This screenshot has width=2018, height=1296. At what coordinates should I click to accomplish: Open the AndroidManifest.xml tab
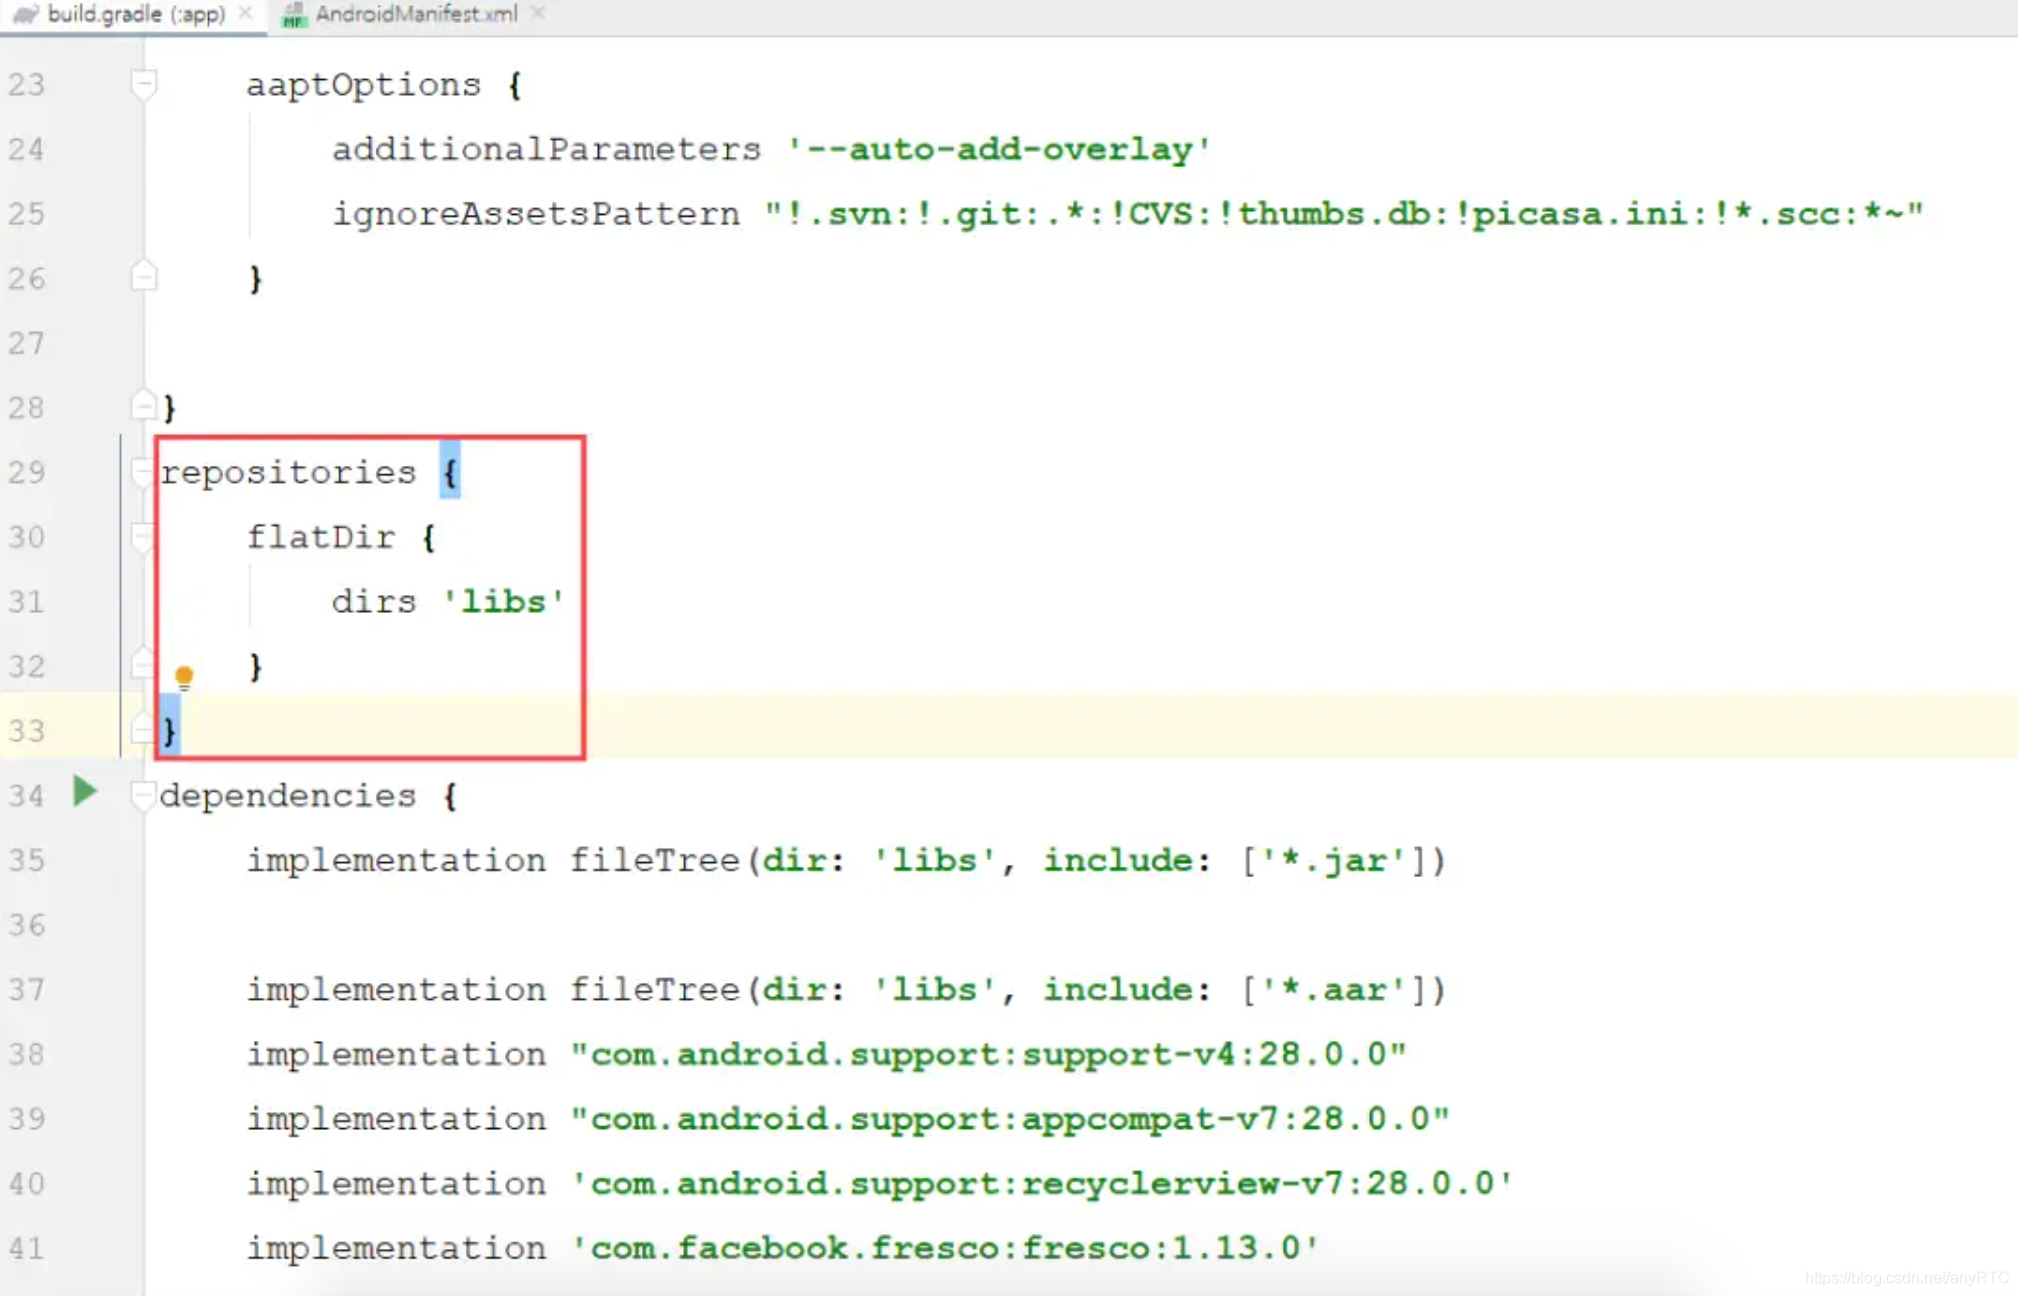pos(416,15)
